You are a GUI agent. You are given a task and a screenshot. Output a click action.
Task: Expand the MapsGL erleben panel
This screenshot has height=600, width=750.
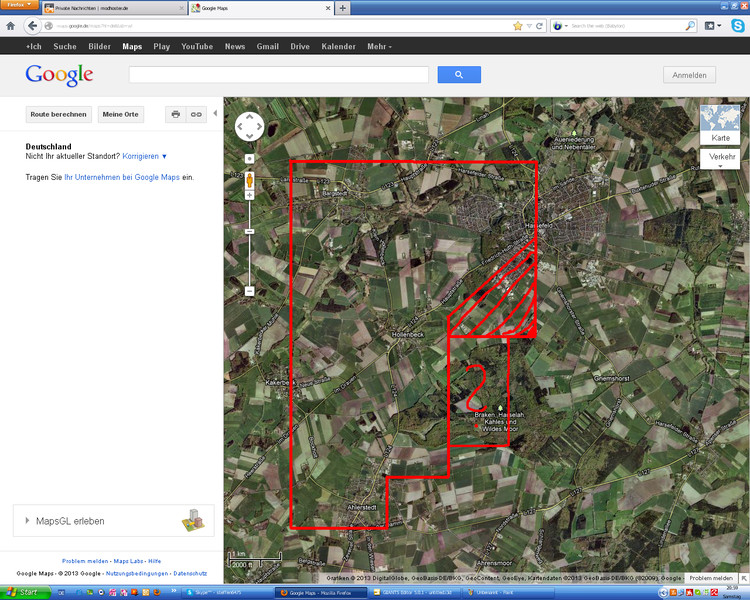113,521
